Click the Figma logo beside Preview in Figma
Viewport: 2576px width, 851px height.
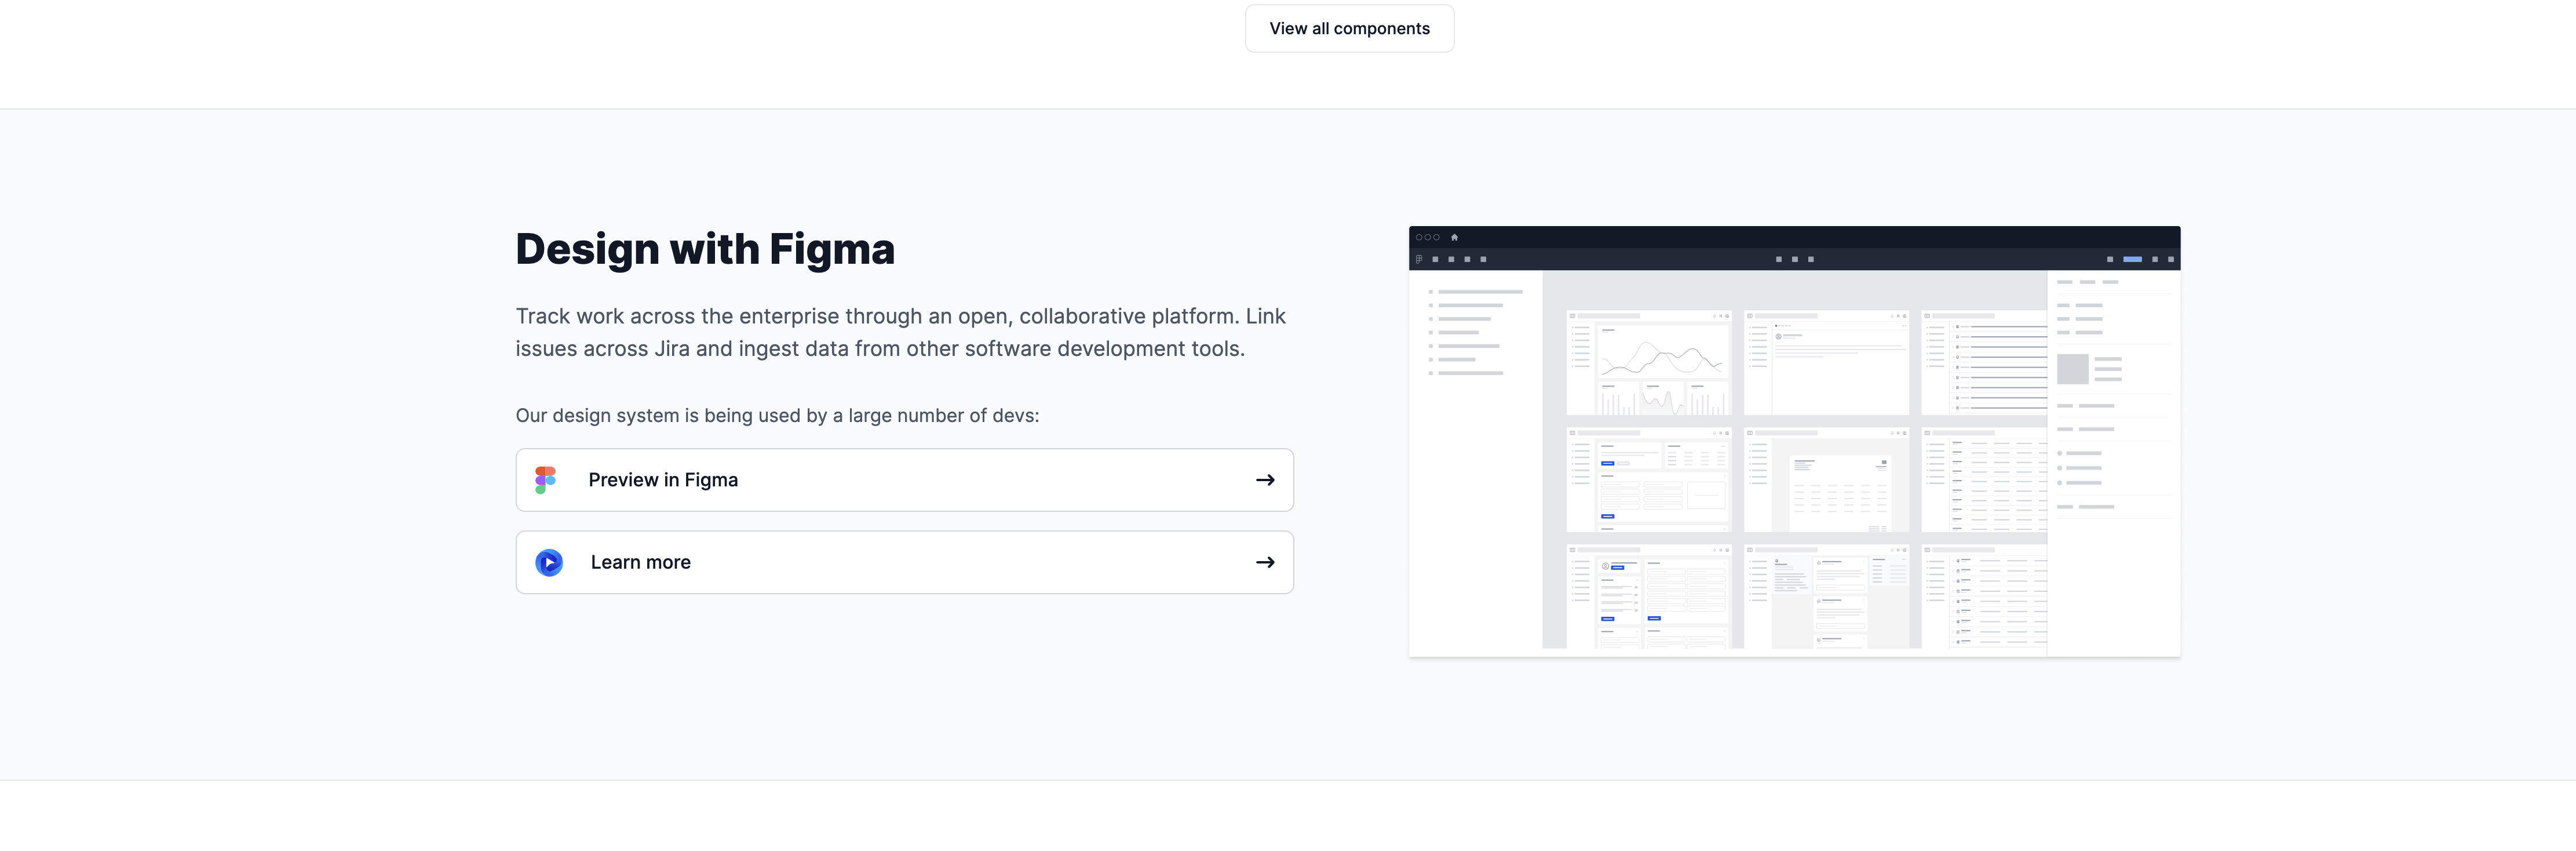pos(547,480)
